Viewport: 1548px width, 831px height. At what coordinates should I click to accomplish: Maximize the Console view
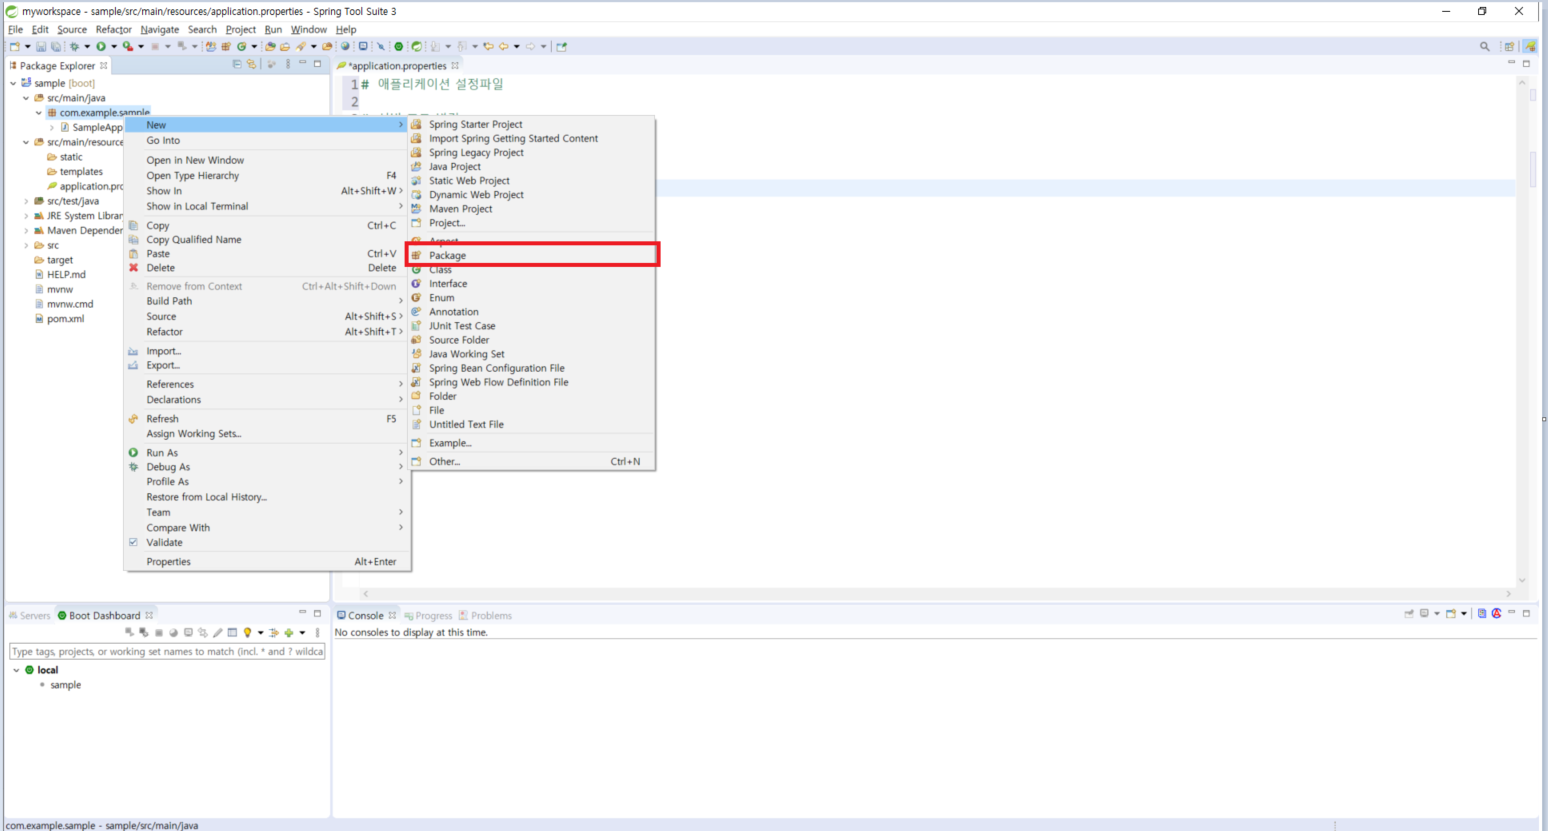click(x=1526, y=613)
